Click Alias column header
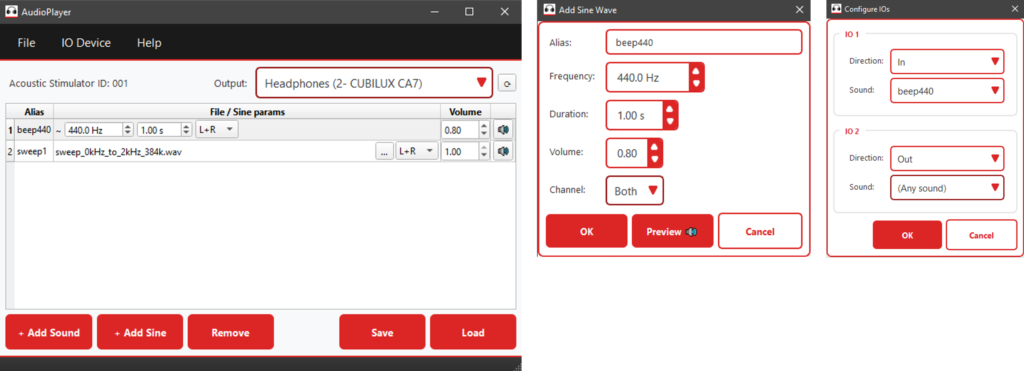 (35, 112)
